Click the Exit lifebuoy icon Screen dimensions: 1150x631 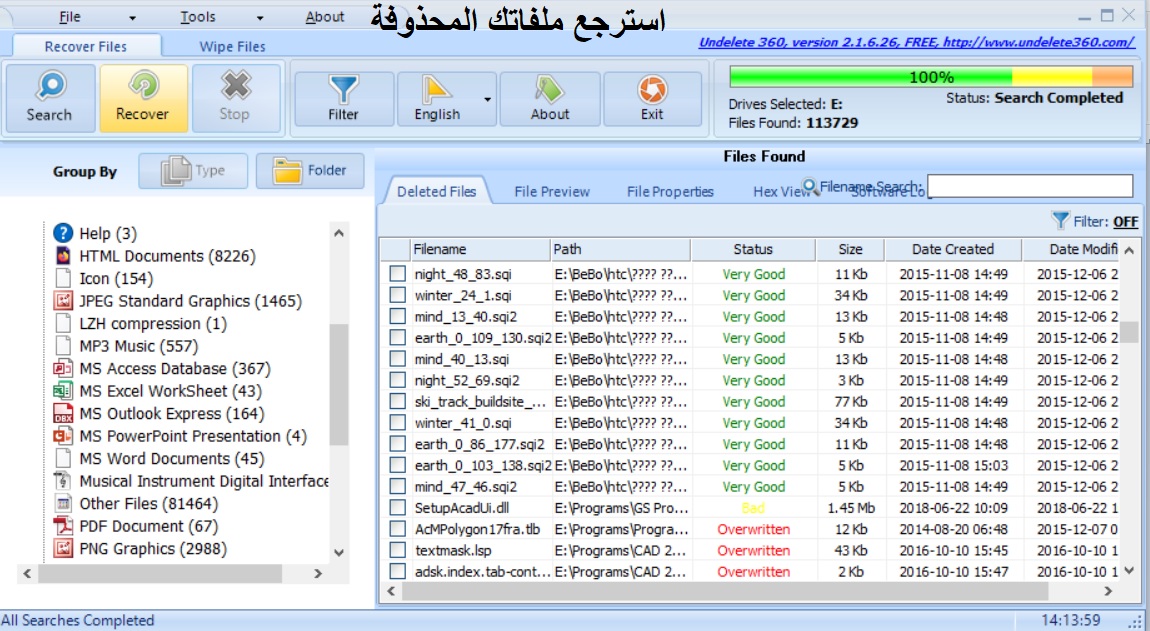coord(652,90)
